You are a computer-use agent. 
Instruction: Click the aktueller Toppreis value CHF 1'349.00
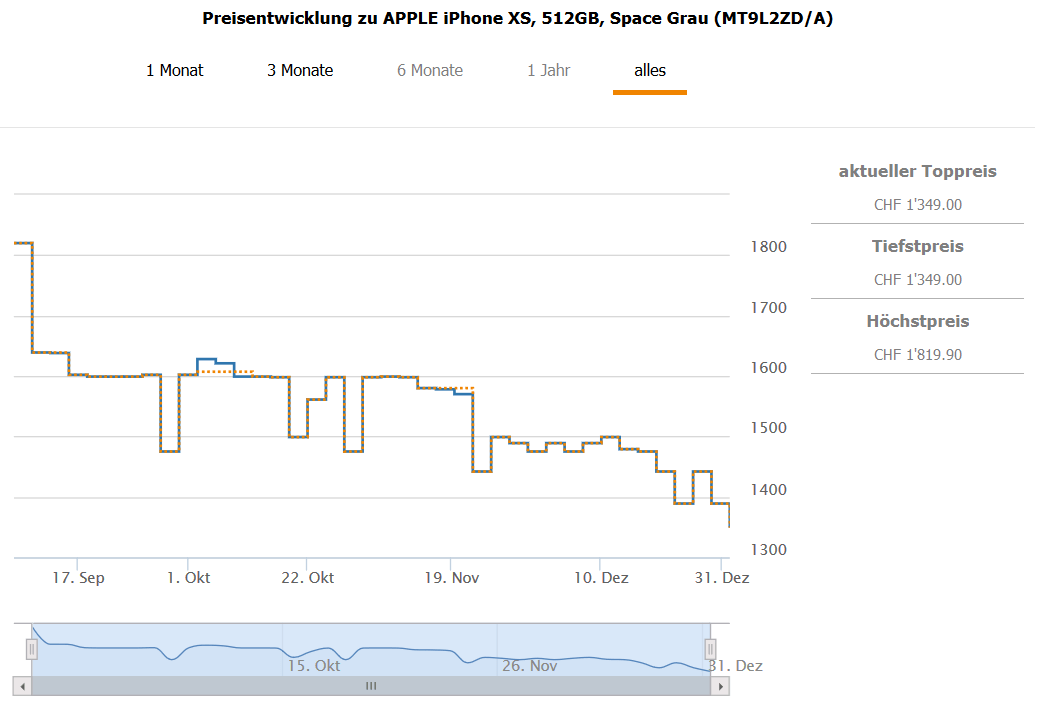click(918, 205)
